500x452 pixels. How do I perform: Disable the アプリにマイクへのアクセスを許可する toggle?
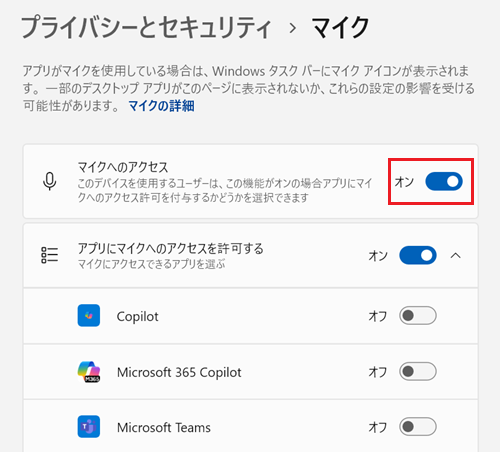pyautogui.click(x=418, y=255)
